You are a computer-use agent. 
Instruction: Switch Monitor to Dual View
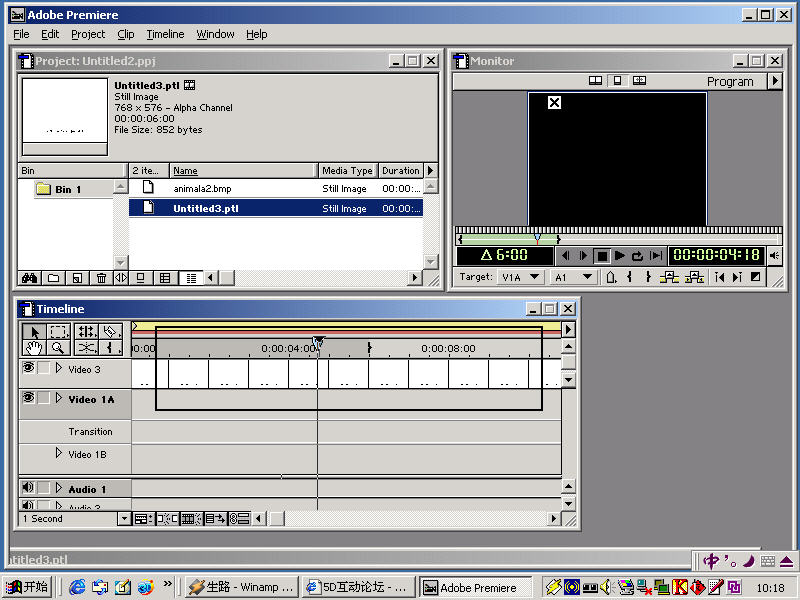tap(595, 81)
